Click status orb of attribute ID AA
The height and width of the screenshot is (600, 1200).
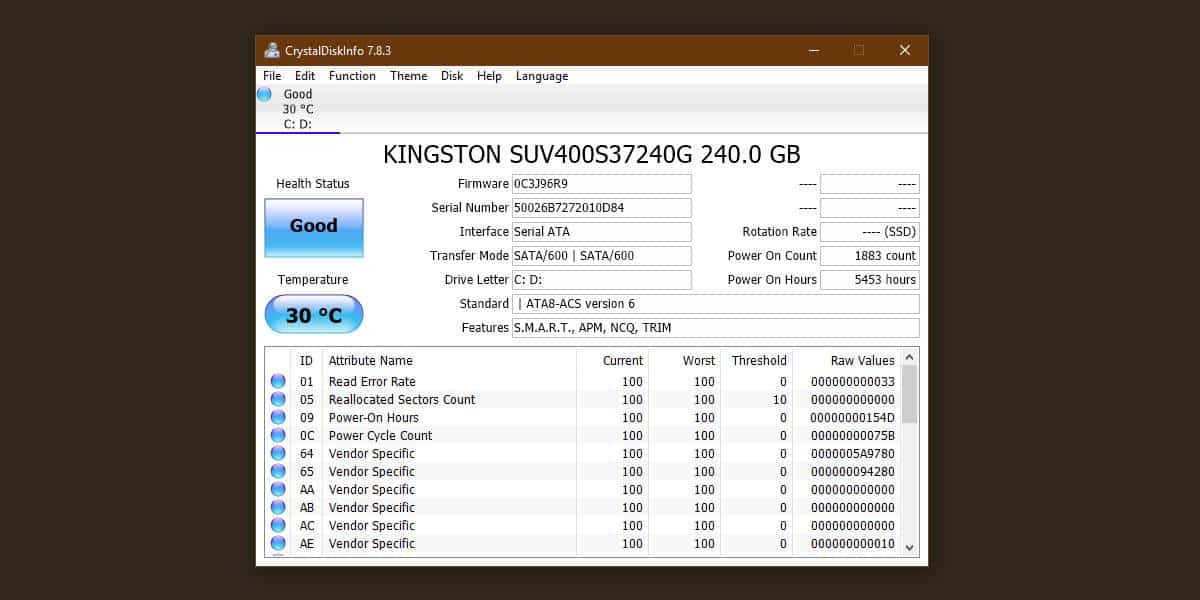pyautogui.click(x=278, y=489)
